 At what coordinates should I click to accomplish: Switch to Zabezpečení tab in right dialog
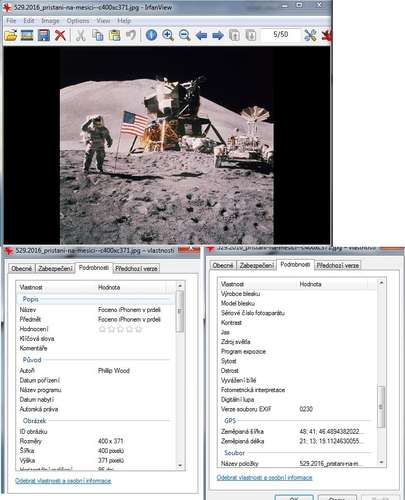pyautogui.click(x=257, y=265)
